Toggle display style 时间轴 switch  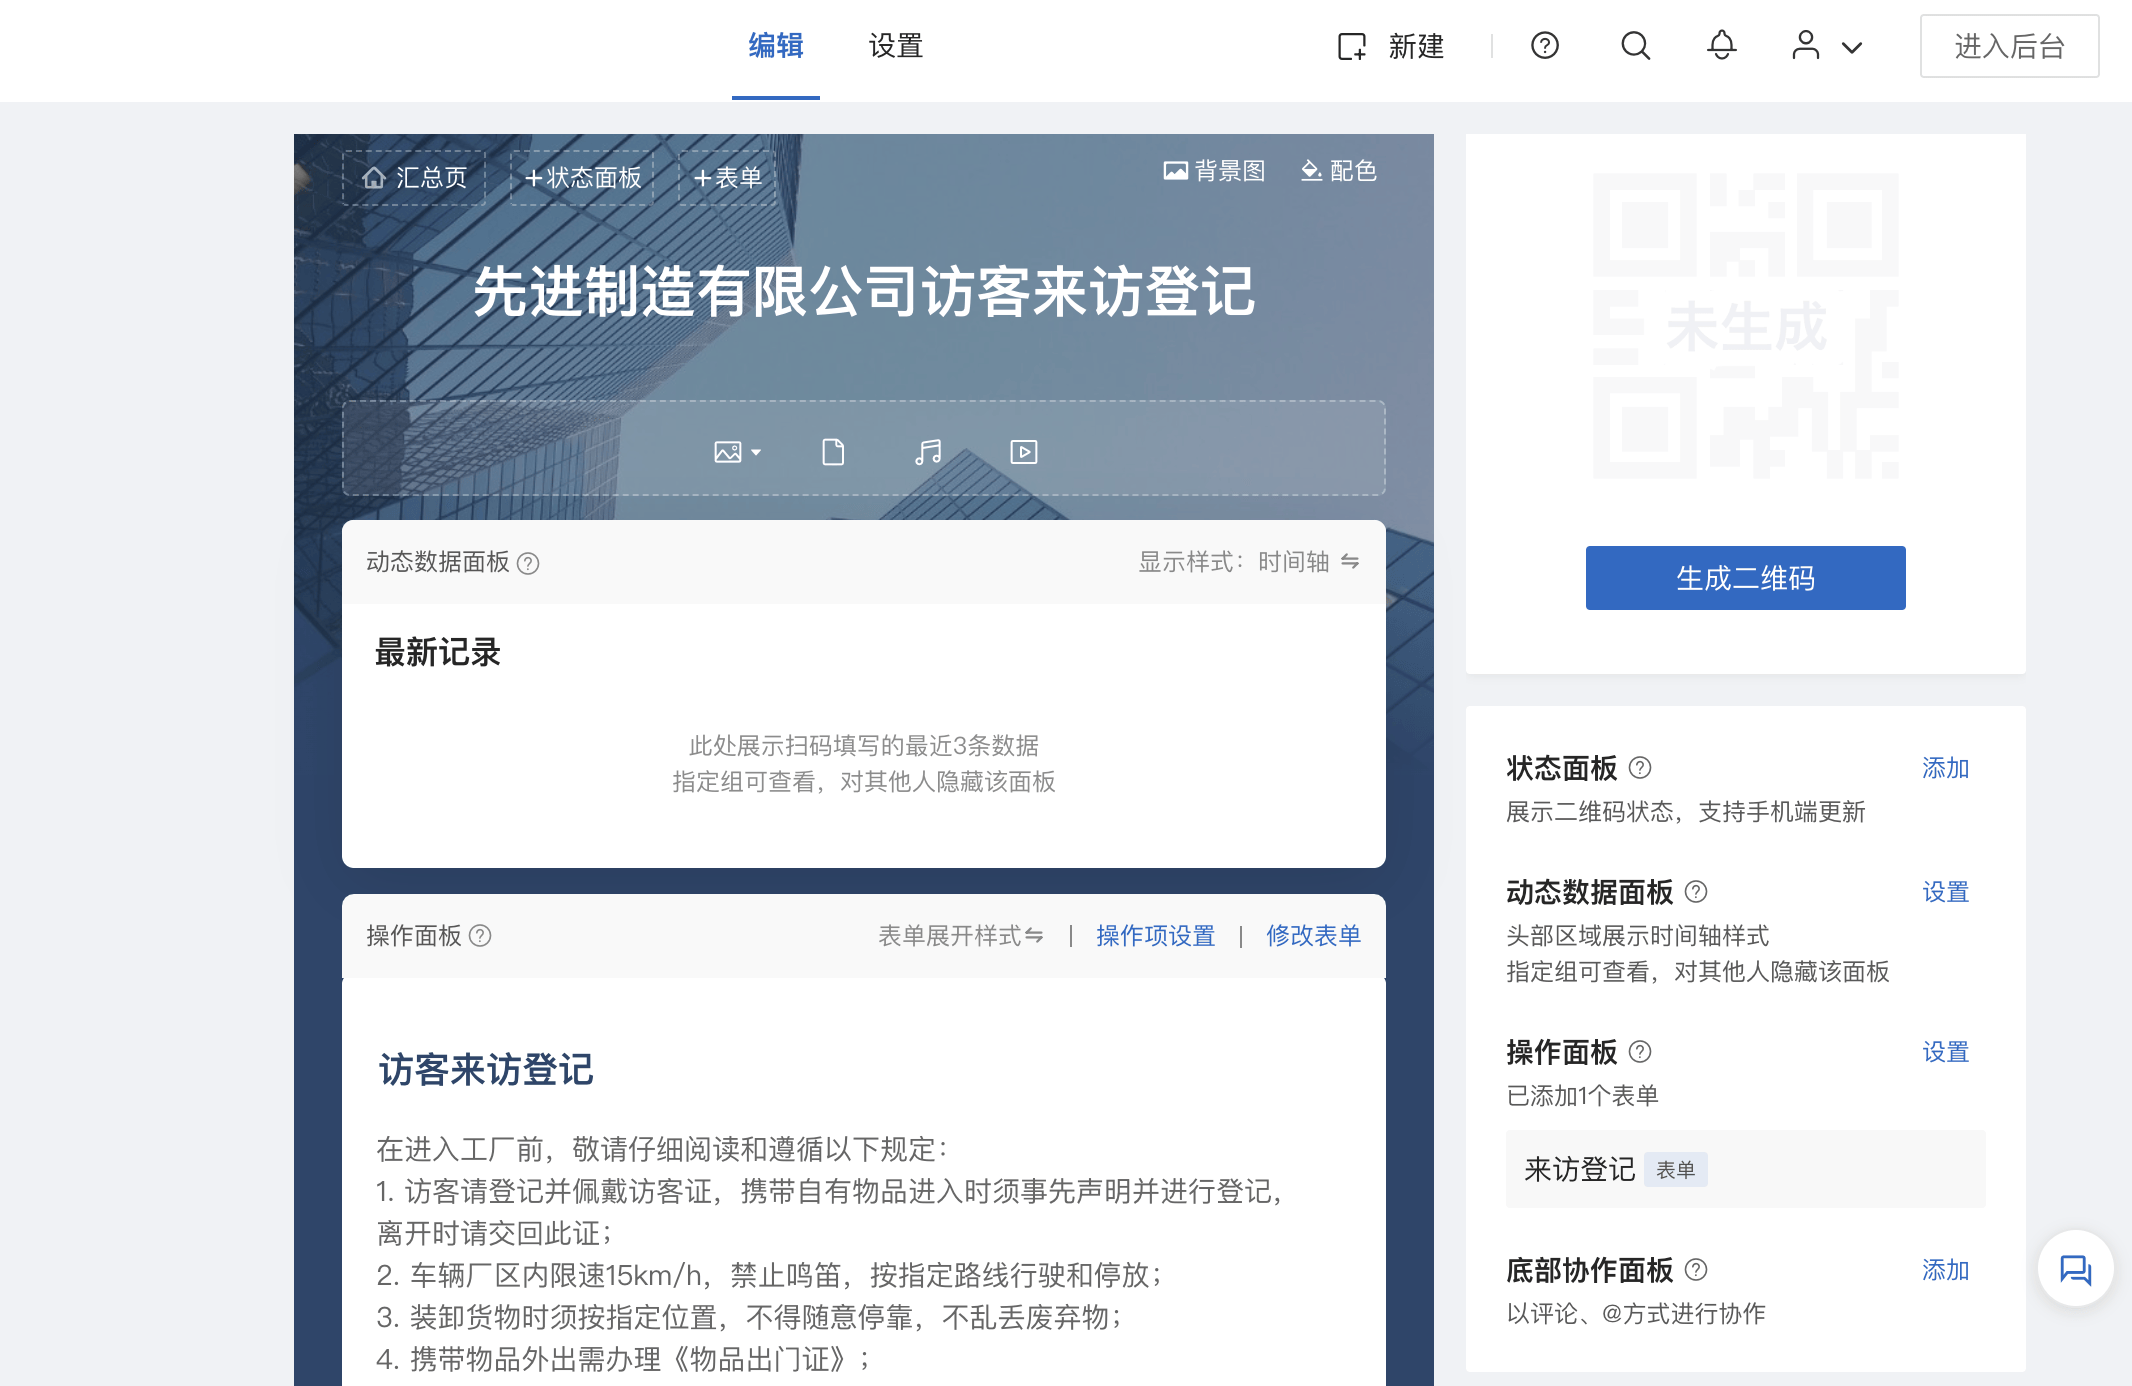click(1350, 561)
